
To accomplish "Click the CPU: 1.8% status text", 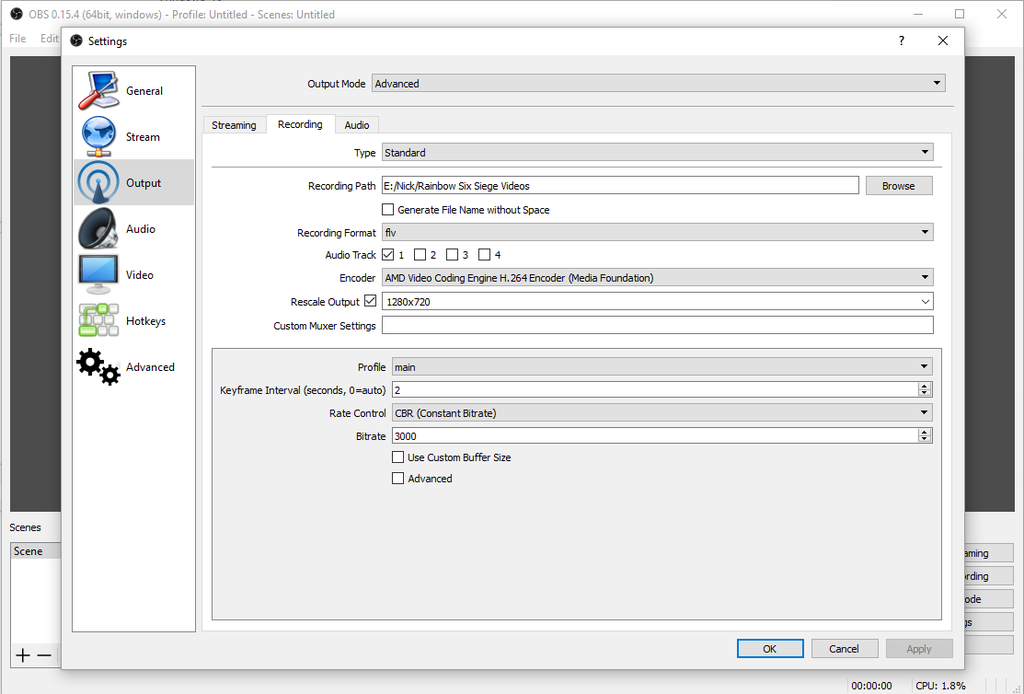I will (940, 686).
